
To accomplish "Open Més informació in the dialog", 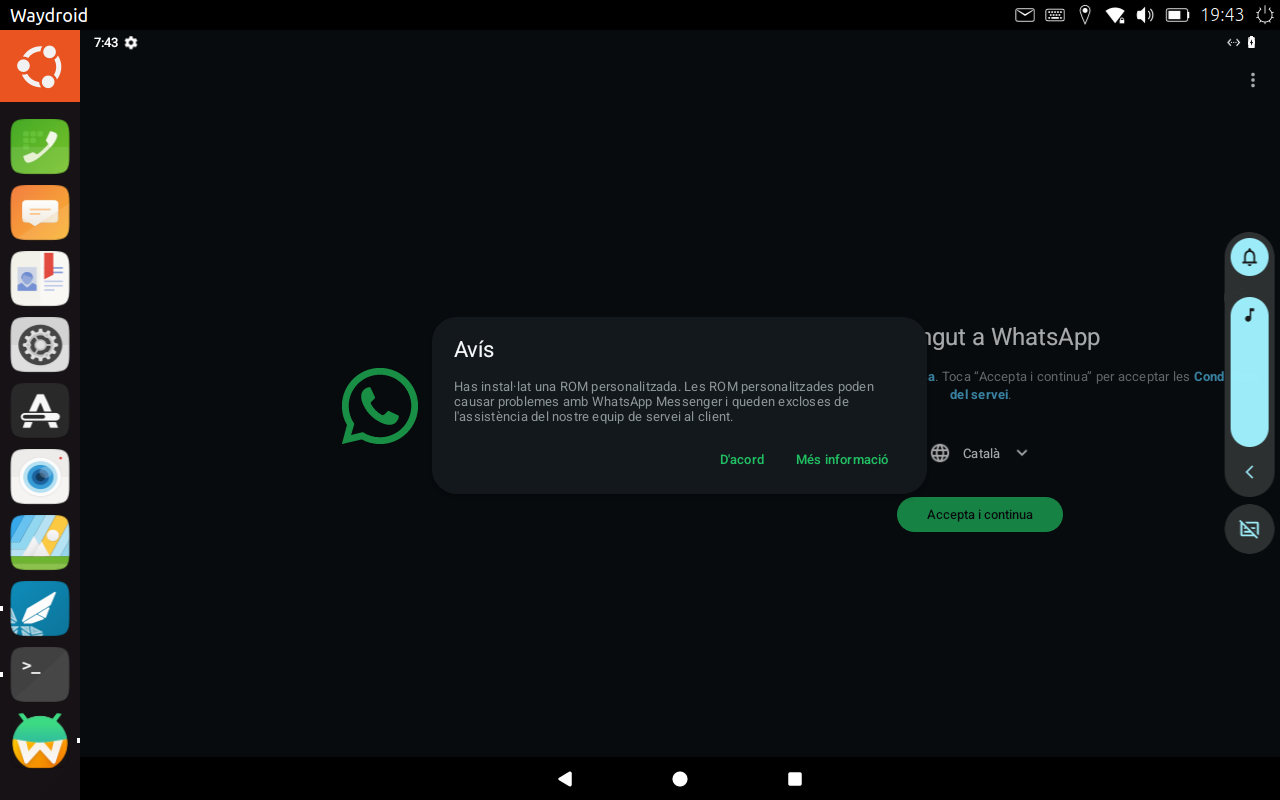I will (842, 460).
